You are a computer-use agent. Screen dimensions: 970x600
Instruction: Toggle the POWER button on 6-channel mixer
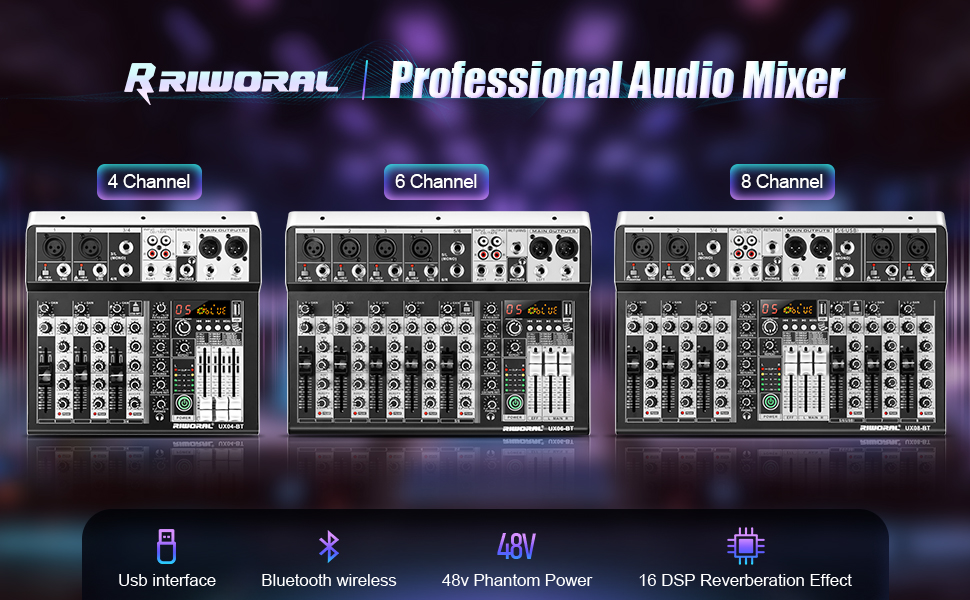[x=513, y=405]
